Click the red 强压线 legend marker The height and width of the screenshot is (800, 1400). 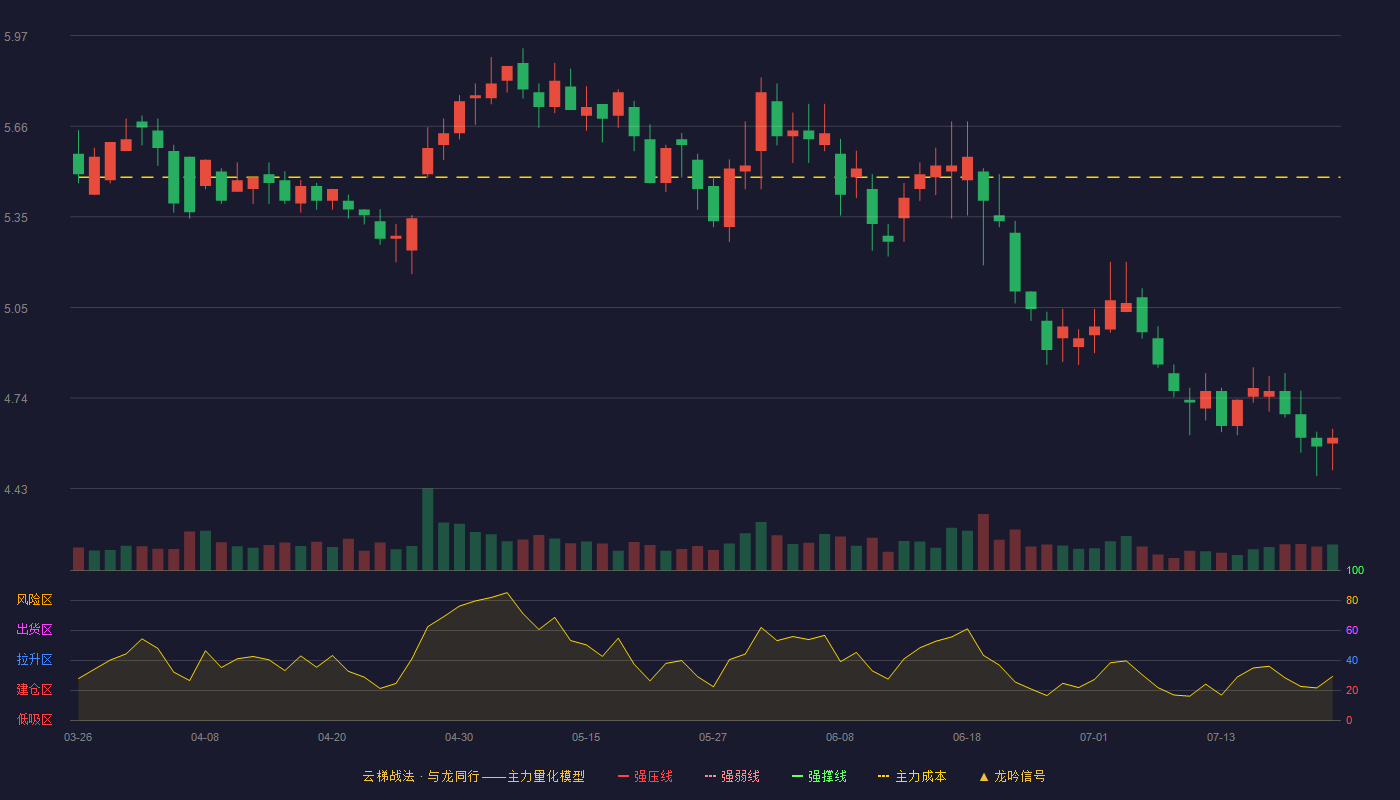point(624,776)
